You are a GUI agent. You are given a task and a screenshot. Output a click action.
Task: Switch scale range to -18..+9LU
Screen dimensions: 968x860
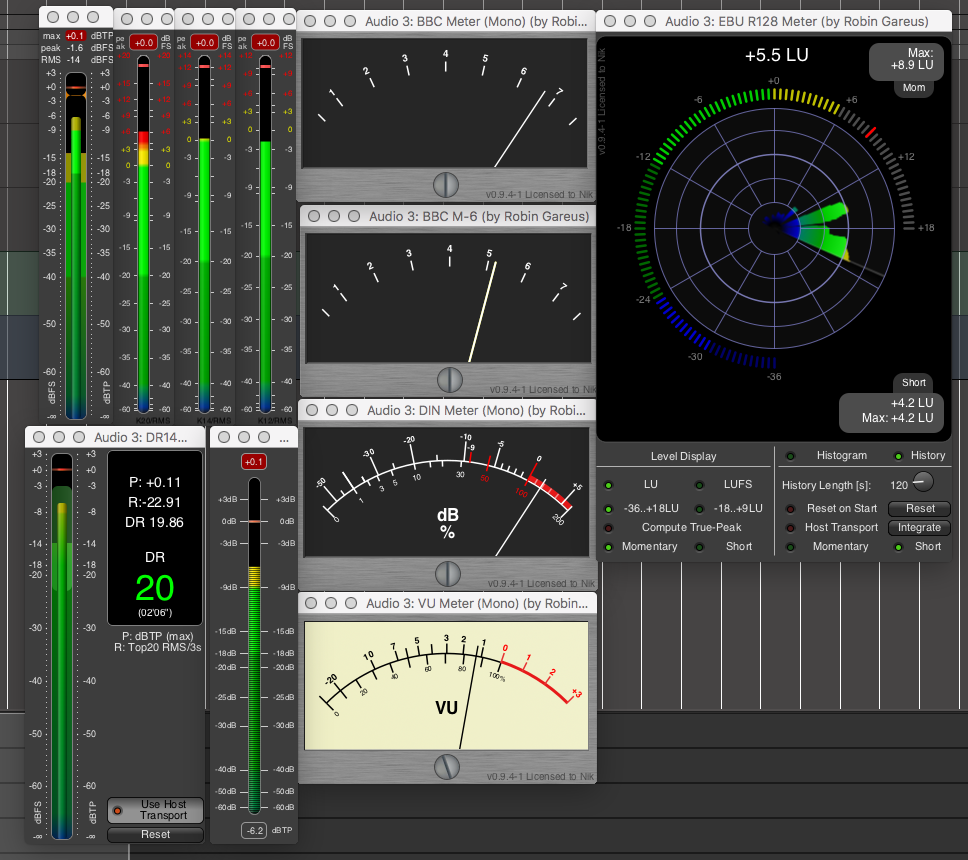click(x=738, y=508)
